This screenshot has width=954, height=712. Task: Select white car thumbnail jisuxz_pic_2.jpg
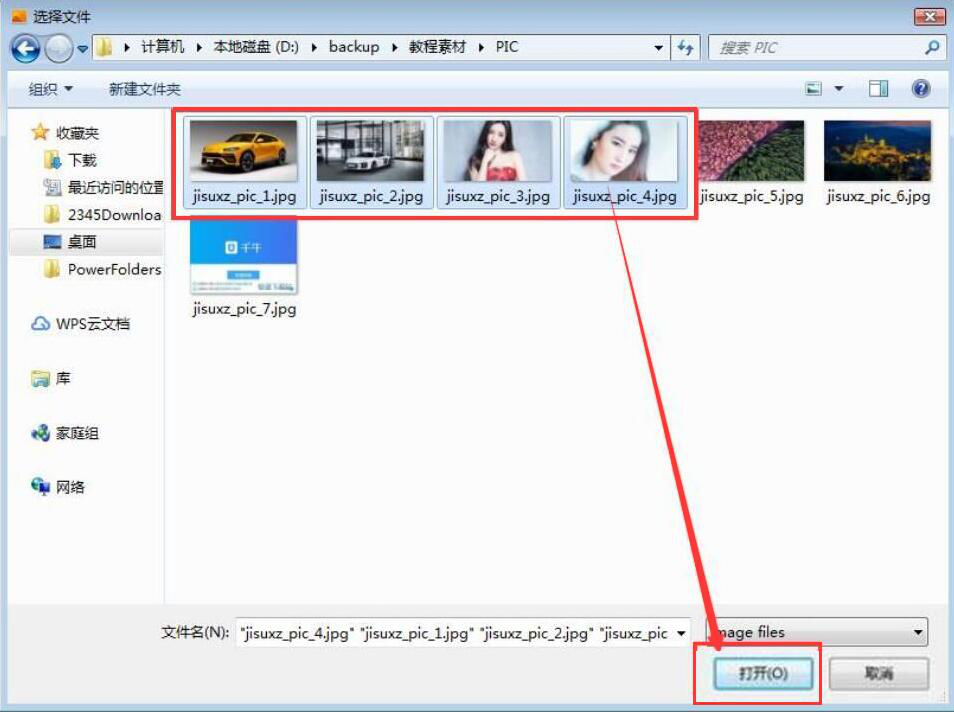point(370,151)
